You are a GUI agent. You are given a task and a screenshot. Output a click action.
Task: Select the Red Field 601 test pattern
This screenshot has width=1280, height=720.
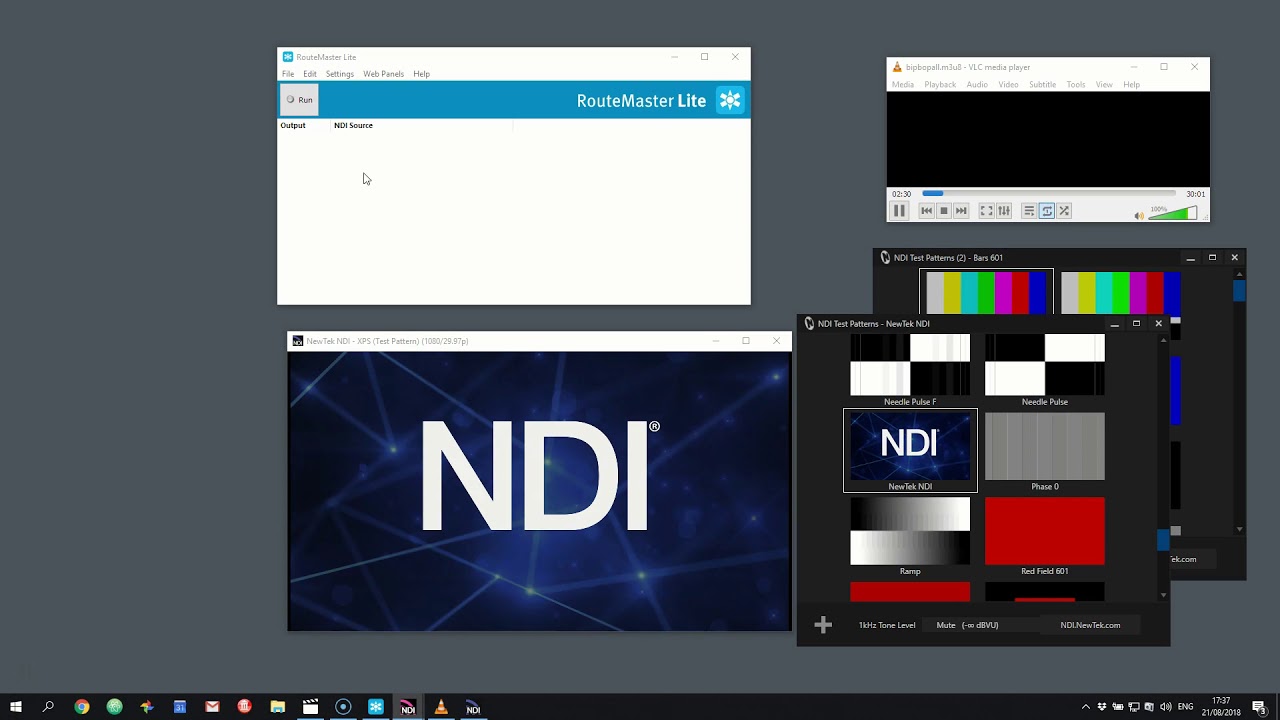point(1045,537)
